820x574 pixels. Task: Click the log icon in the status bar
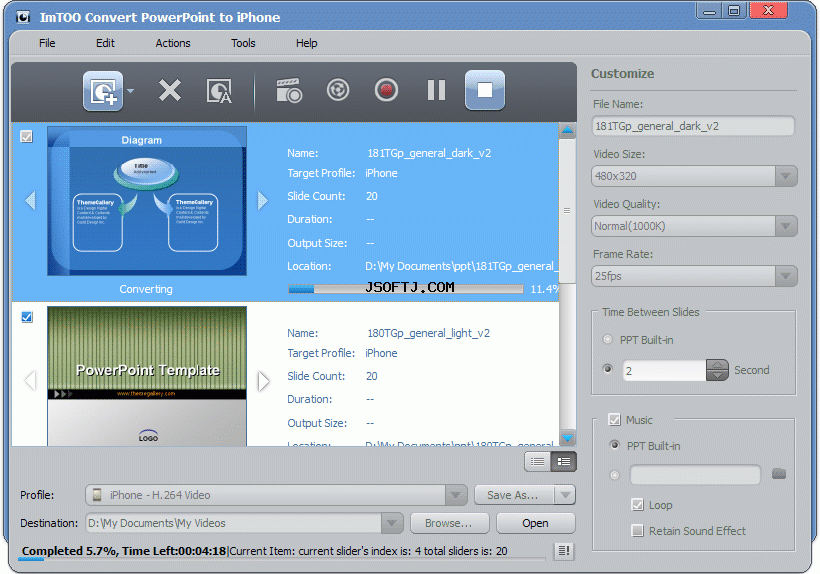click(564, 550)
